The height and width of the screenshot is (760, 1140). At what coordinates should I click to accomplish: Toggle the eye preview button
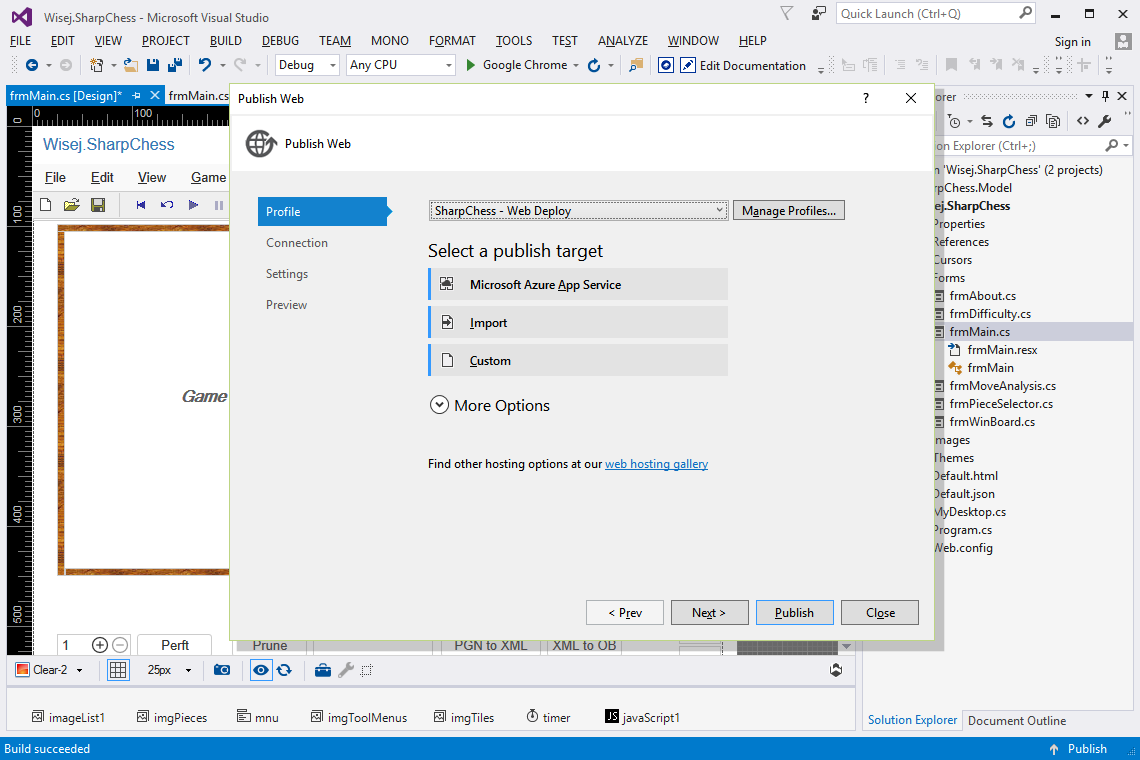[x=260, y=670]
